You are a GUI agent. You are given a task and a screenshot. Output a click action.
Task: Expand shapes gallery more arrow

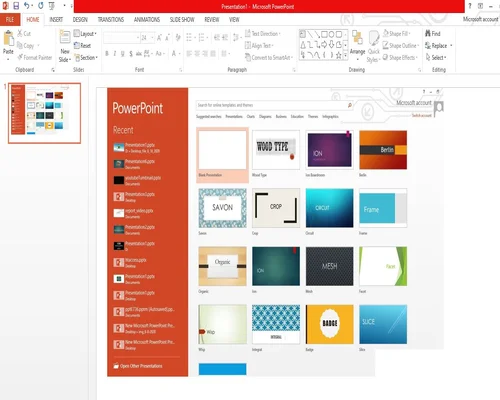(345, 57)
